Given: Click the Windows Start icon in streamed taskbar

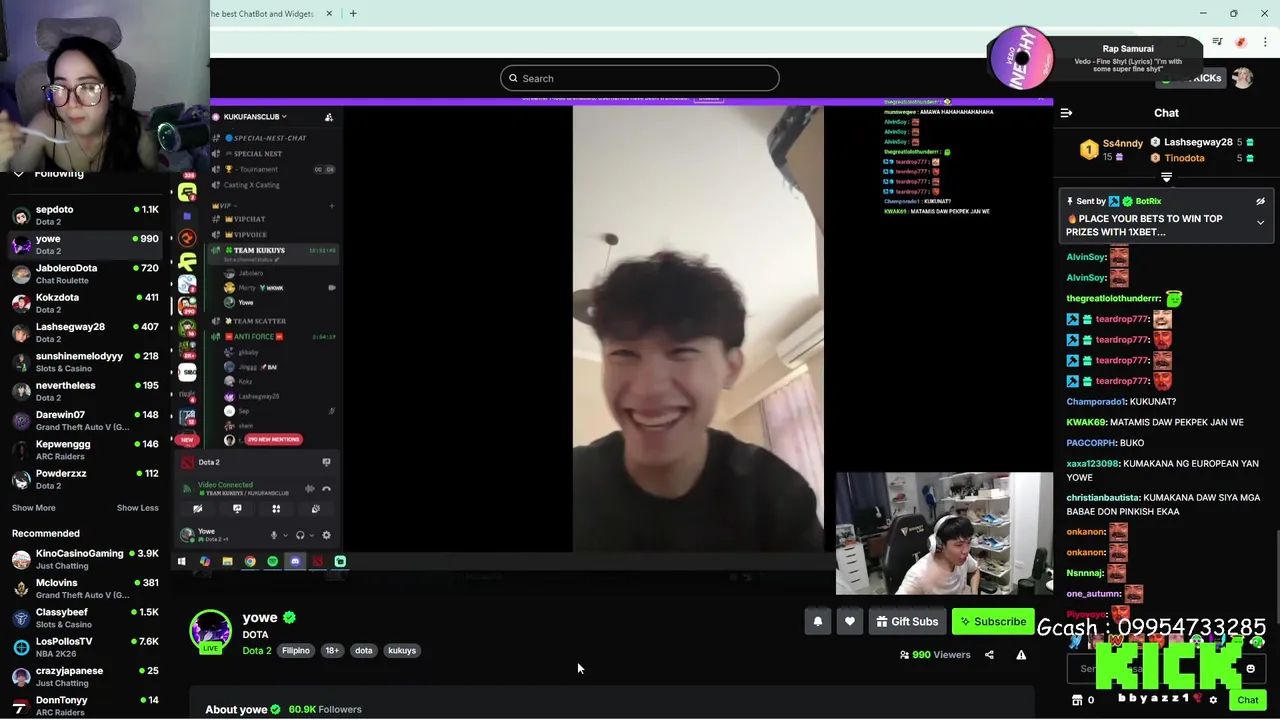Looking at the screenshot, I should [x=182, y=562].
